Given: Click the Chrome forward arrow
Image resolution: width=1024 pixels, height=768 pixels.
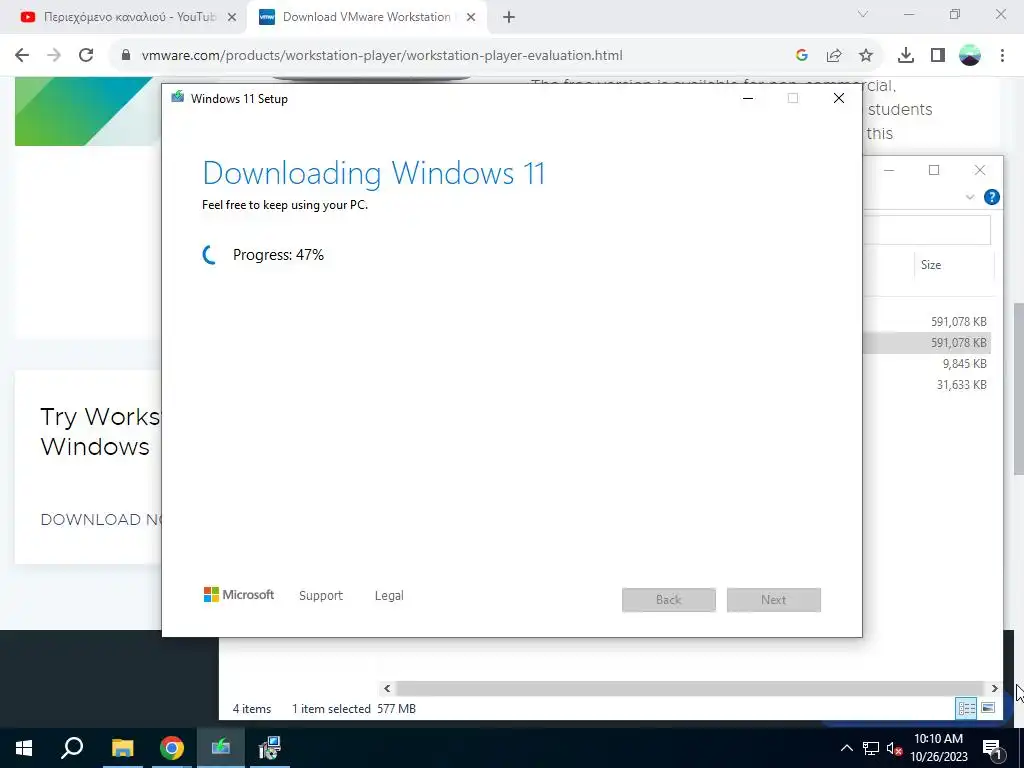Looking at the screenshot, I should tap(54, 56).
